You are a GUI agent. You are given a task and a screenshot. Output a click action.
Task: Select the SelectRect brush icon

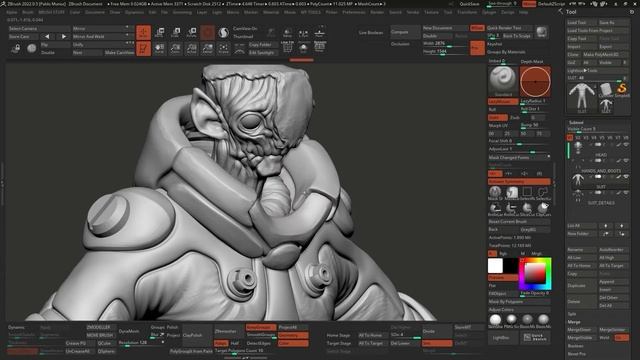coord(527,192)
